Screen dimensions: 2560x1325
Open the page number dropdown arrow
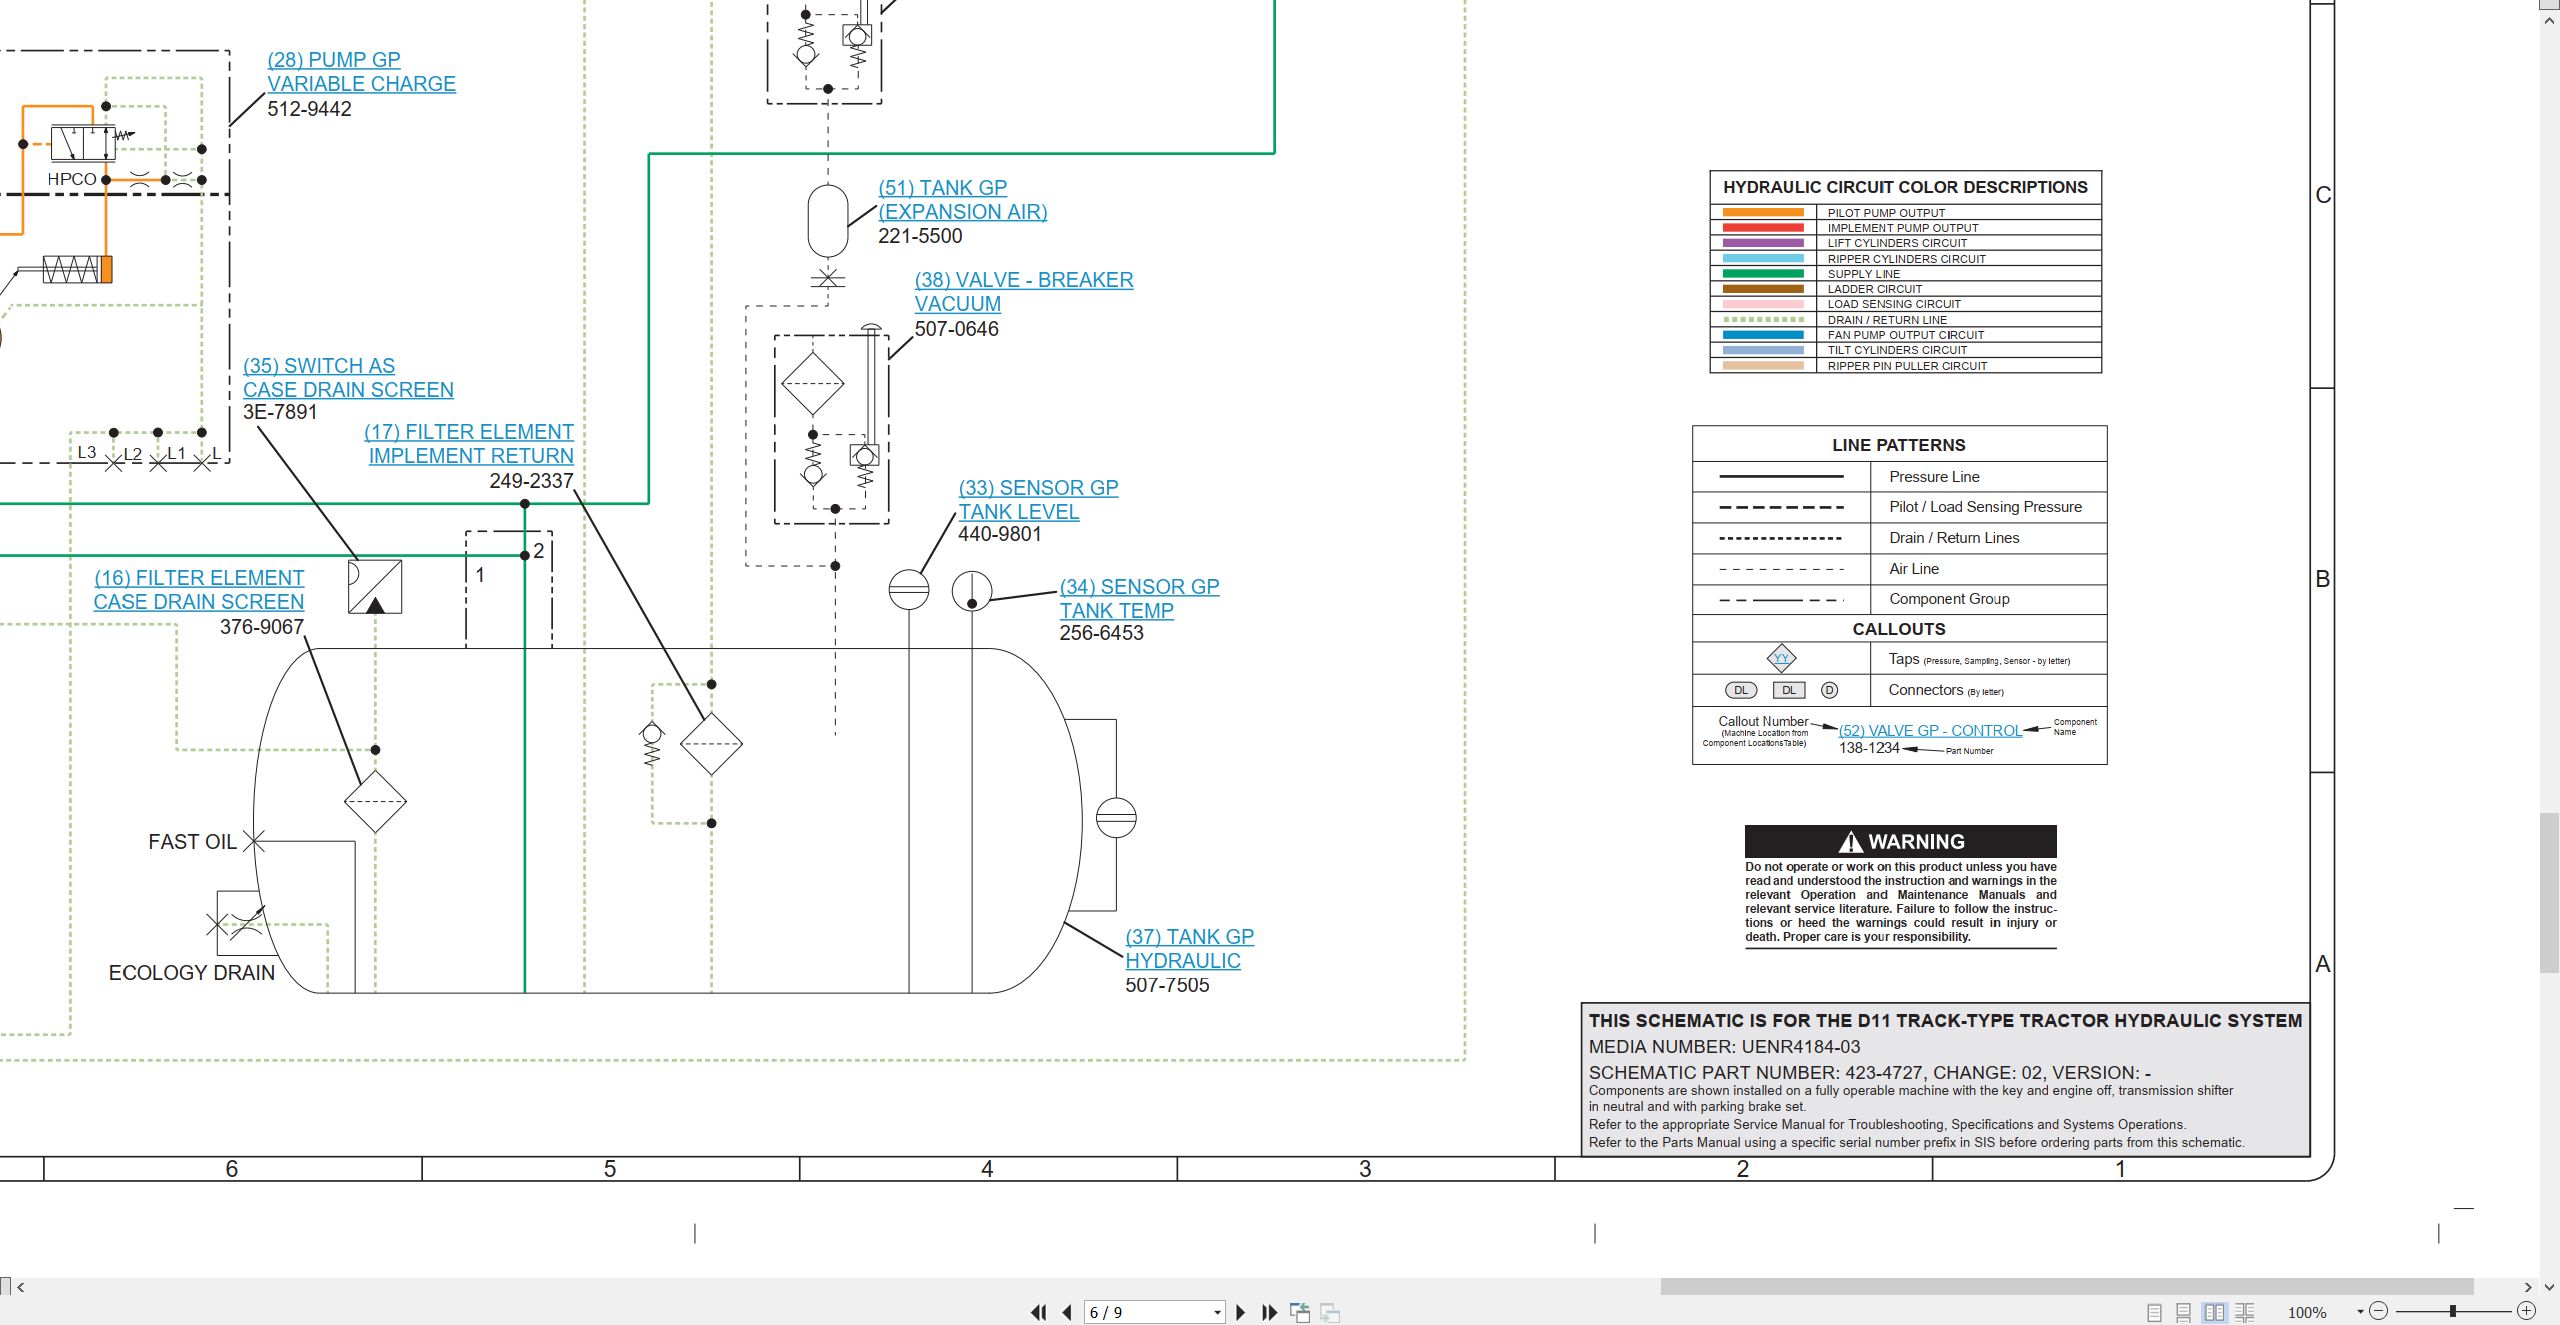click(1217, 1313)
